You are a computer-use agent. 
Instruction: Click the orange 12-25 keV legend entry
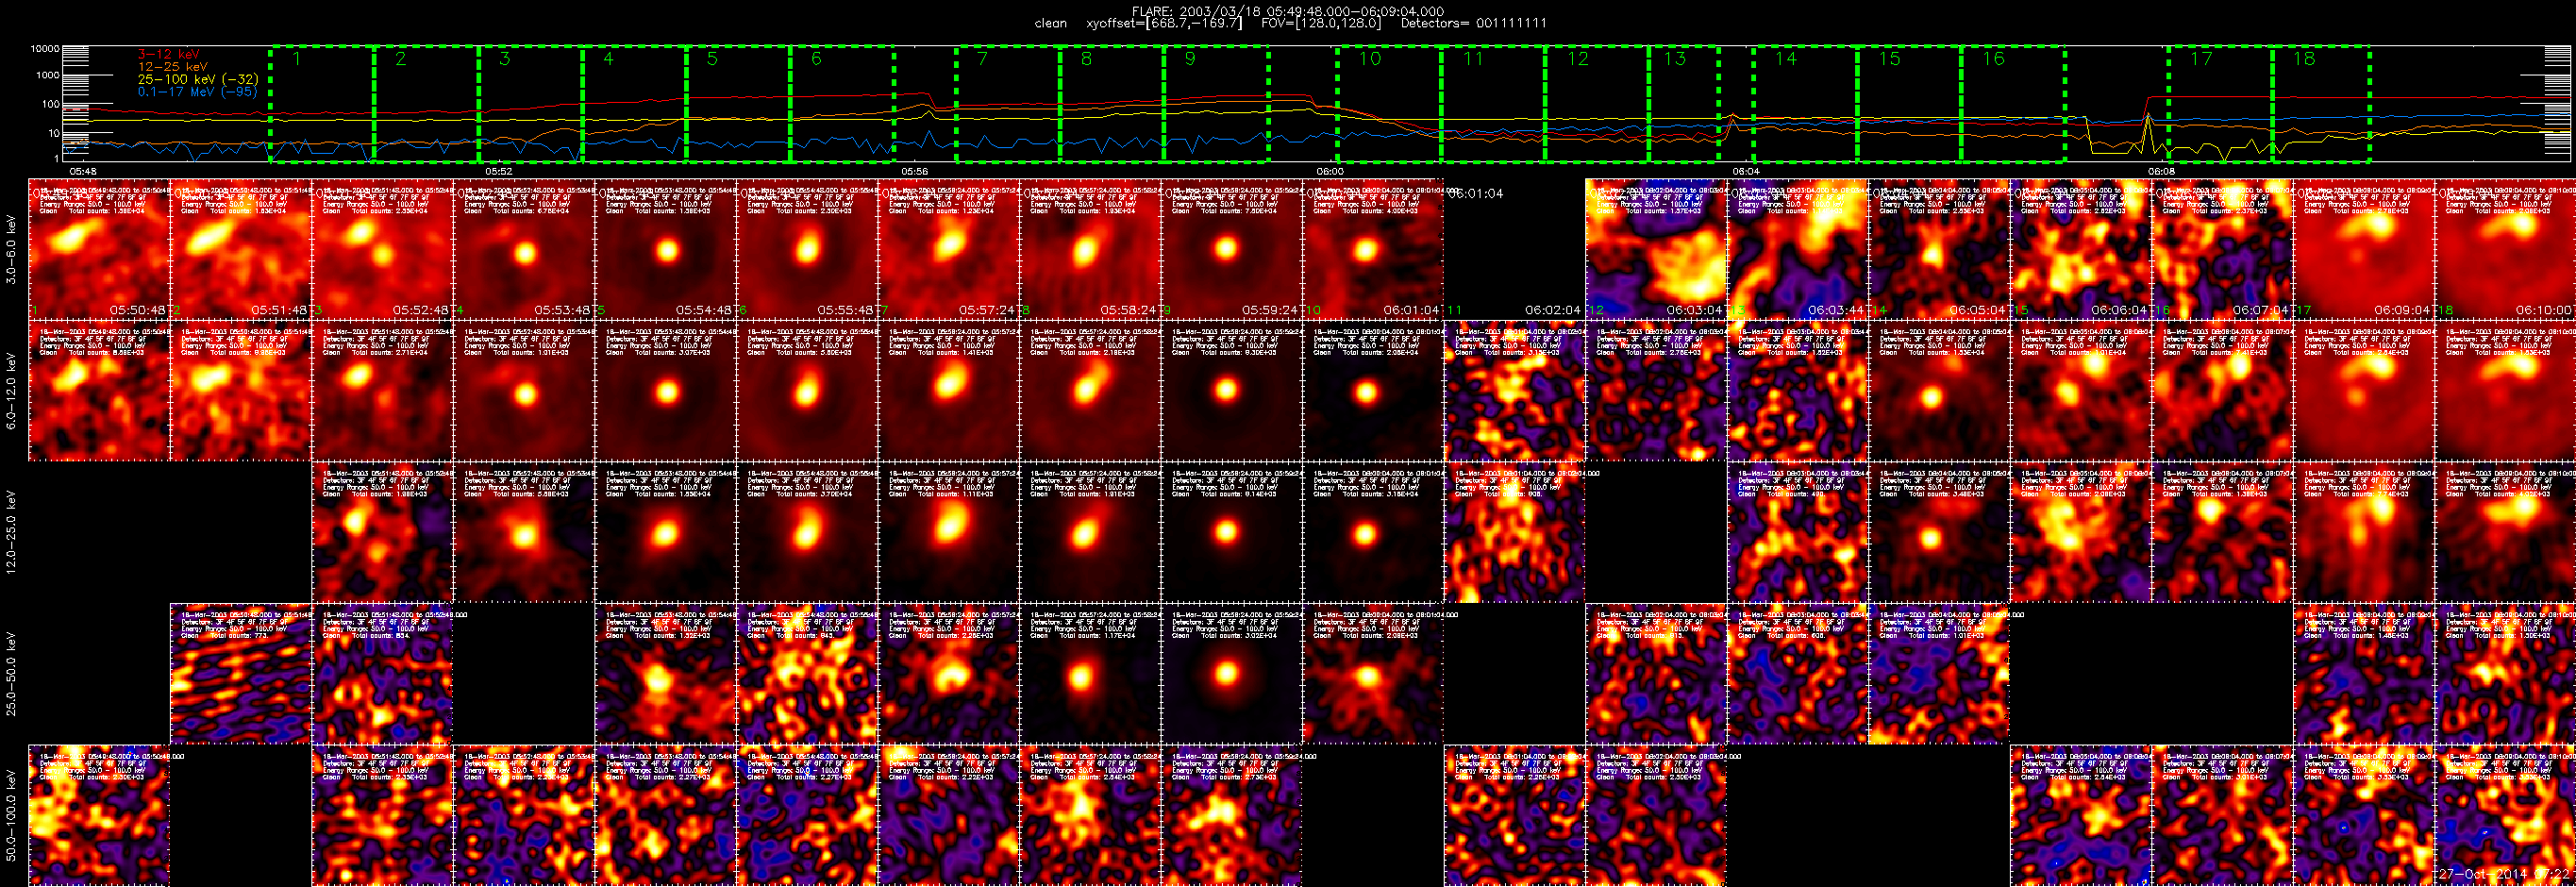click(173, 66)
